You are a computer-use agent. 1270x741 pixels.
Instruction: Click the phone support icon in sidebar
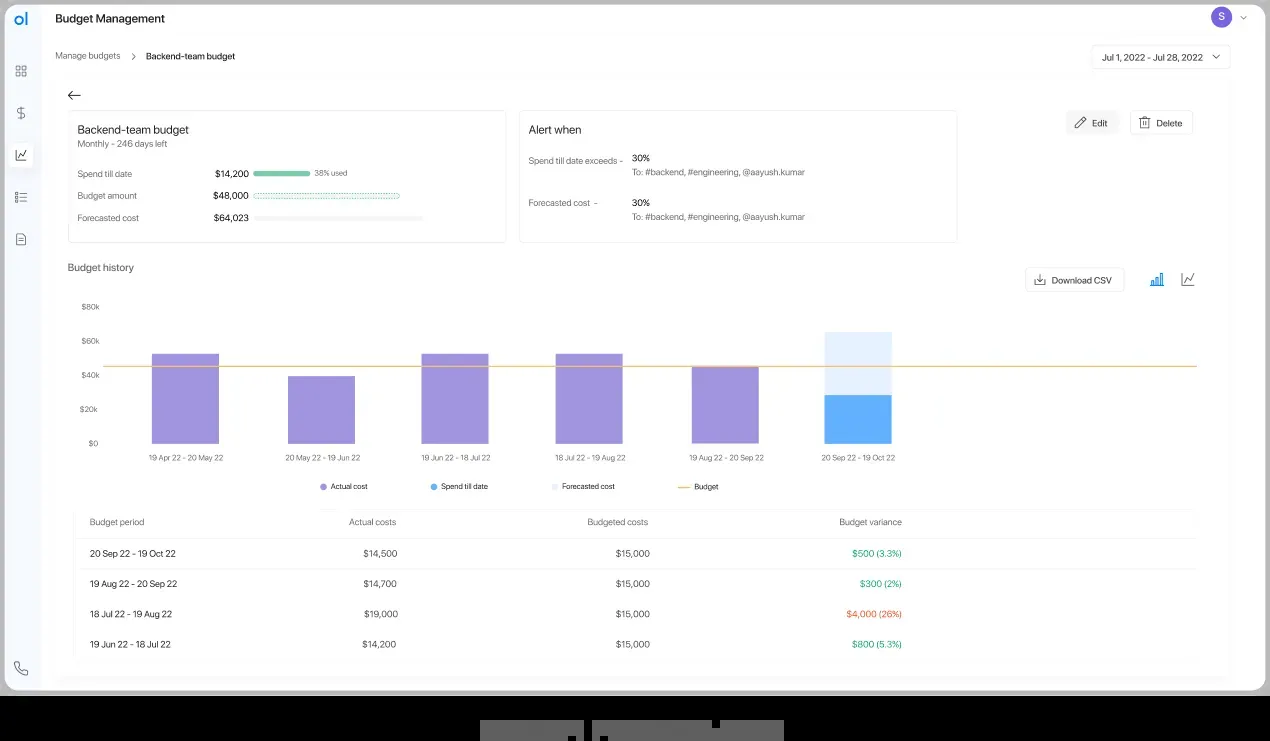click(x=21, y=668)
